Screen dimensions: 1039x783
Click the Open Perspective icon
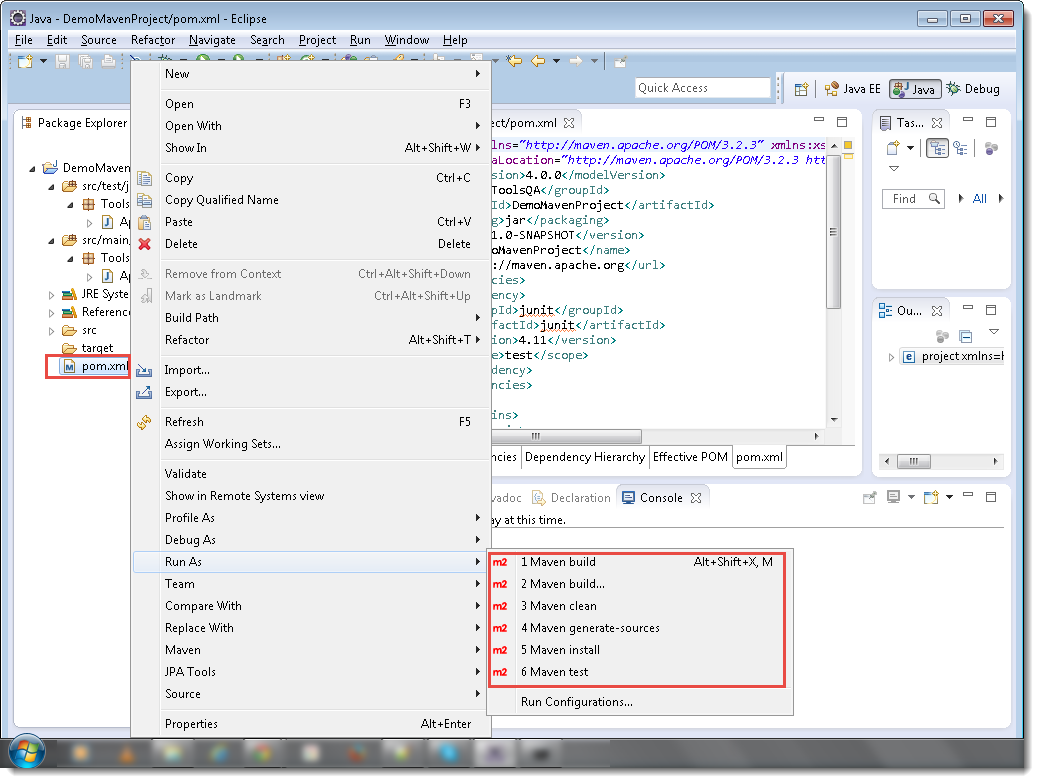click(801, 89)
